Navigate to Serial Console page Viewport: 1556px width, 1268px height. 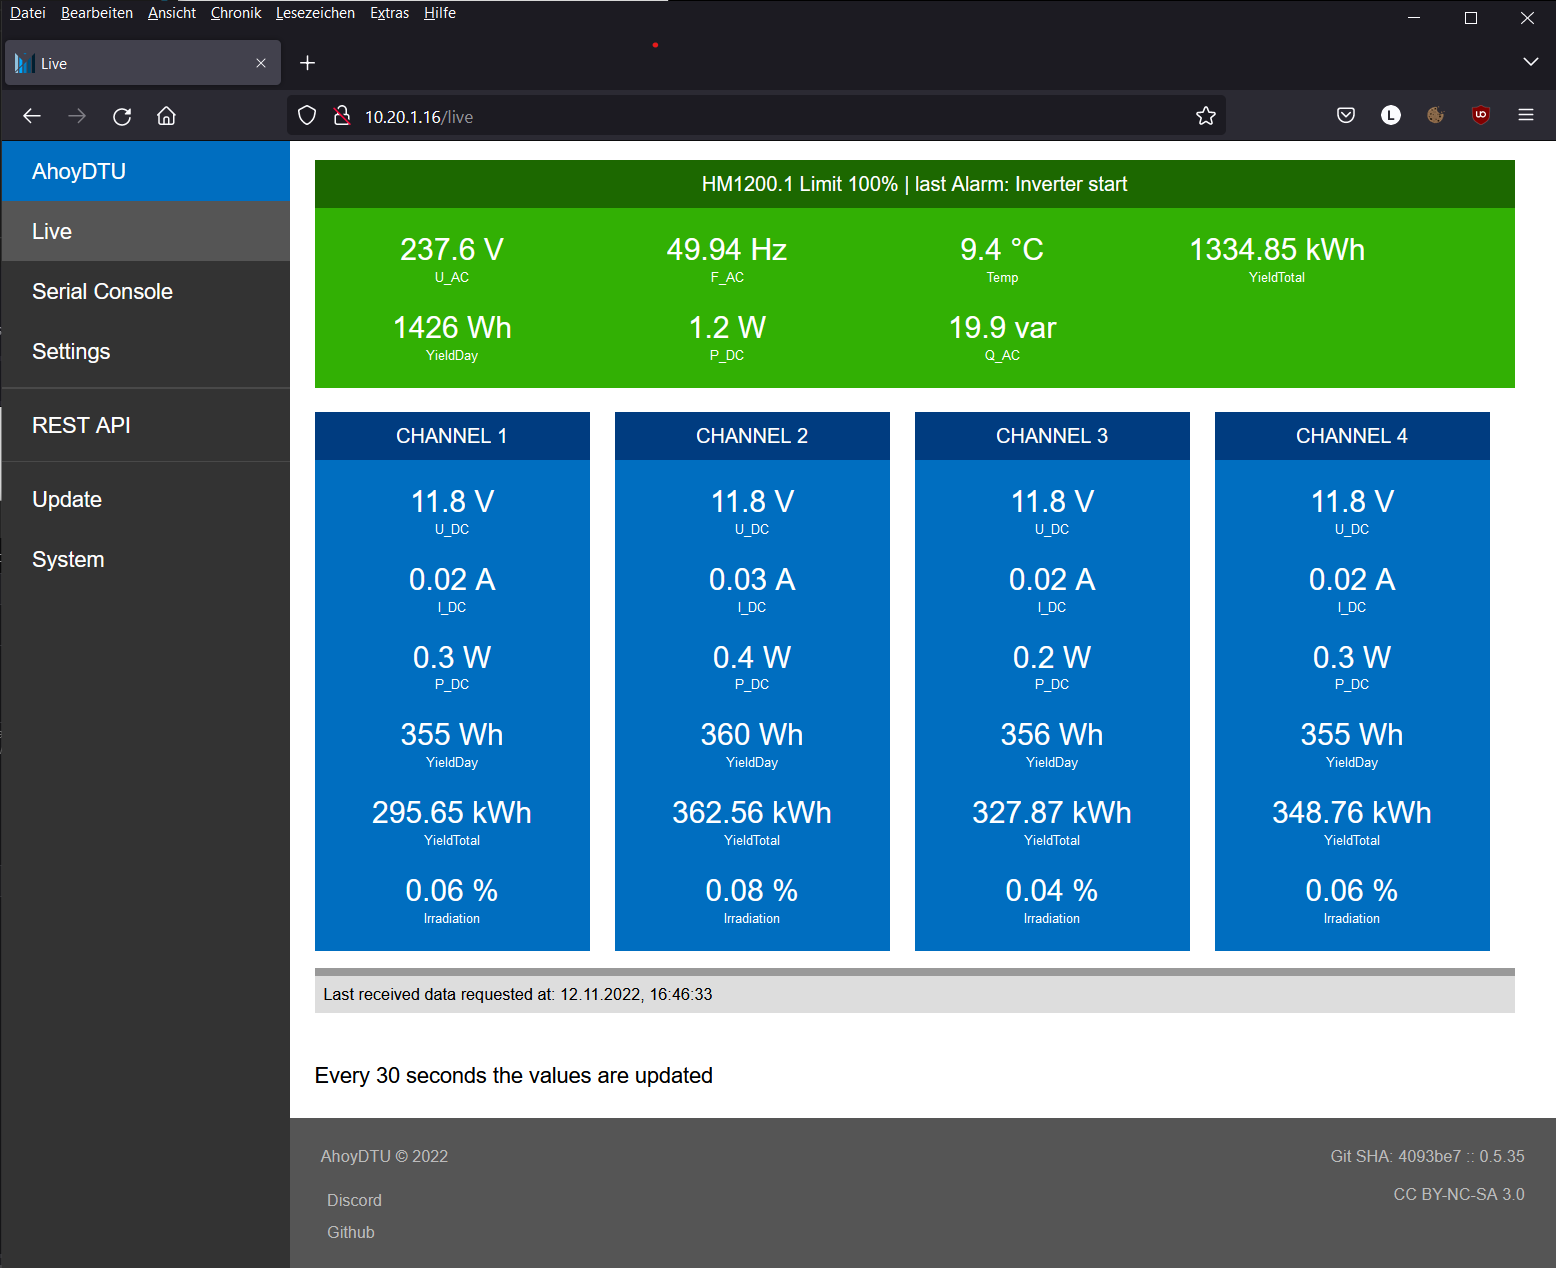point(102,291)
